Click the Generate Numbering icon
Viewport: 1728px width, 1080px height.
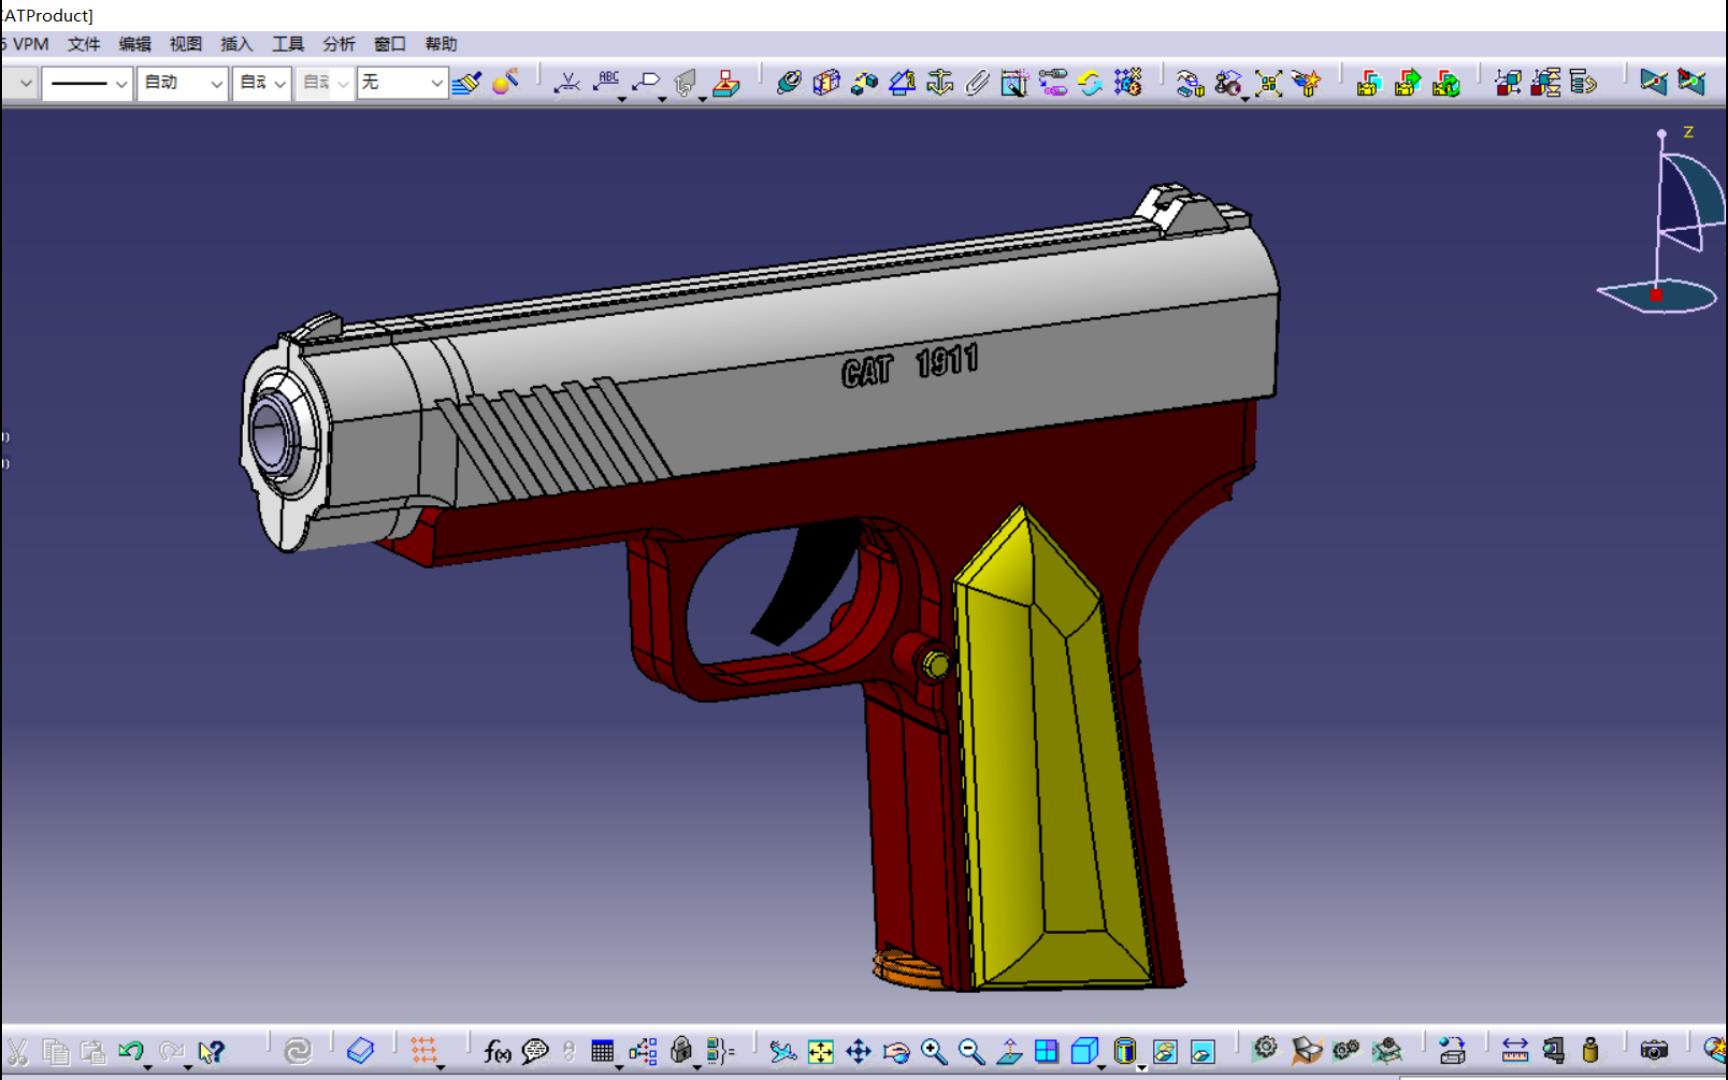(x=1546, y=83)
